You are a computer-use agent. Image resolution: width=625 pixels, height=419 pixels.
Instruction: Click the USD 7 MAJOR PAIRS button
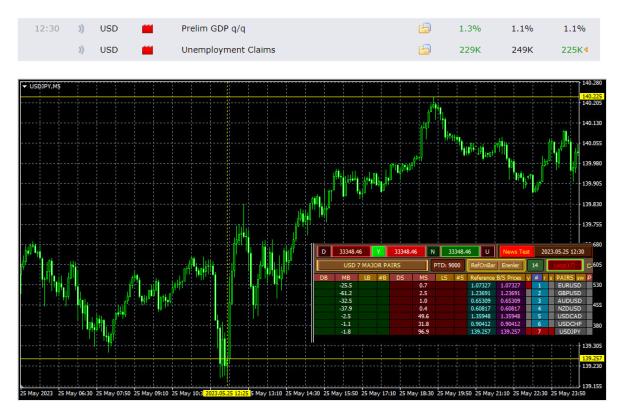[x=372, y=265]
